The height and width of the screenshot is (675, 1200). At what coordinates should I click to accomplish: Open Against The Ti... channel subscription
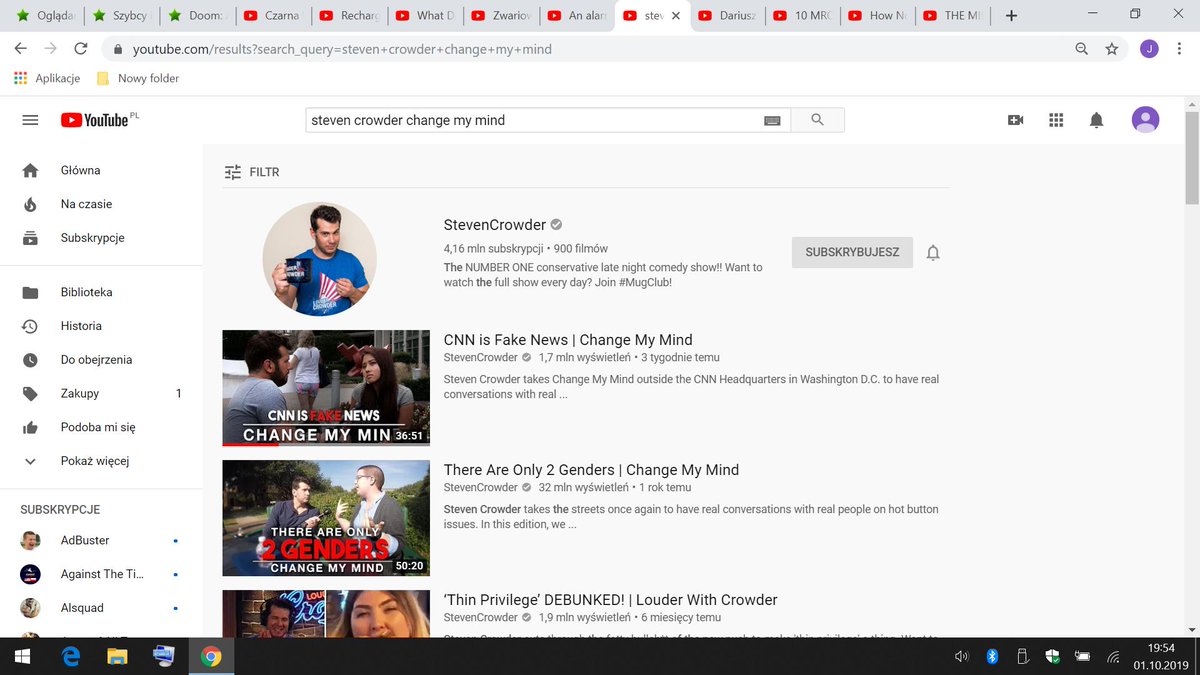pos(101,574)
